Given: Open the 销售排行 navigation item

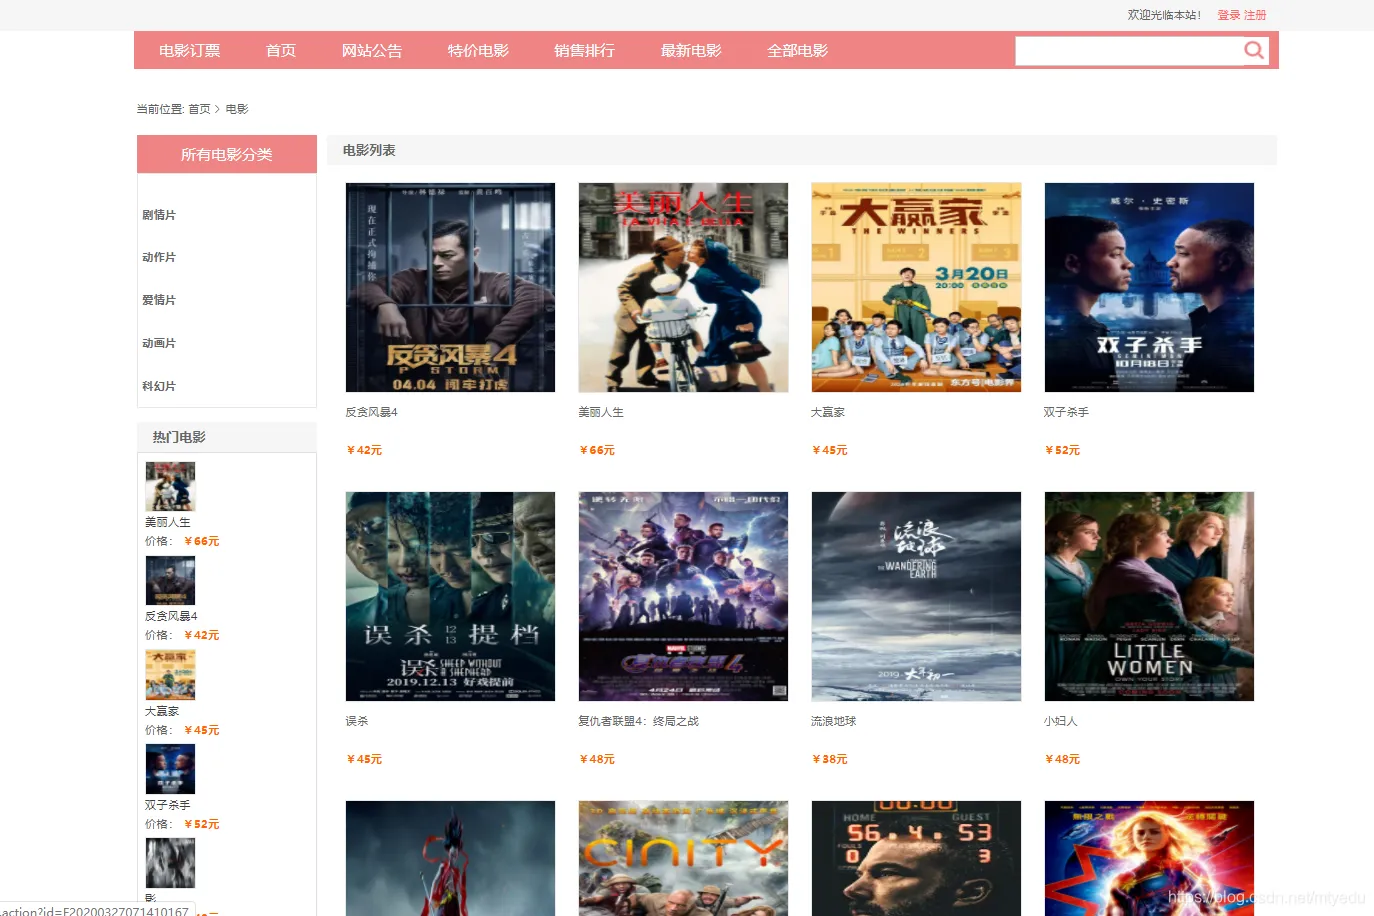Looking at the screenshot, I should (585, 51).
